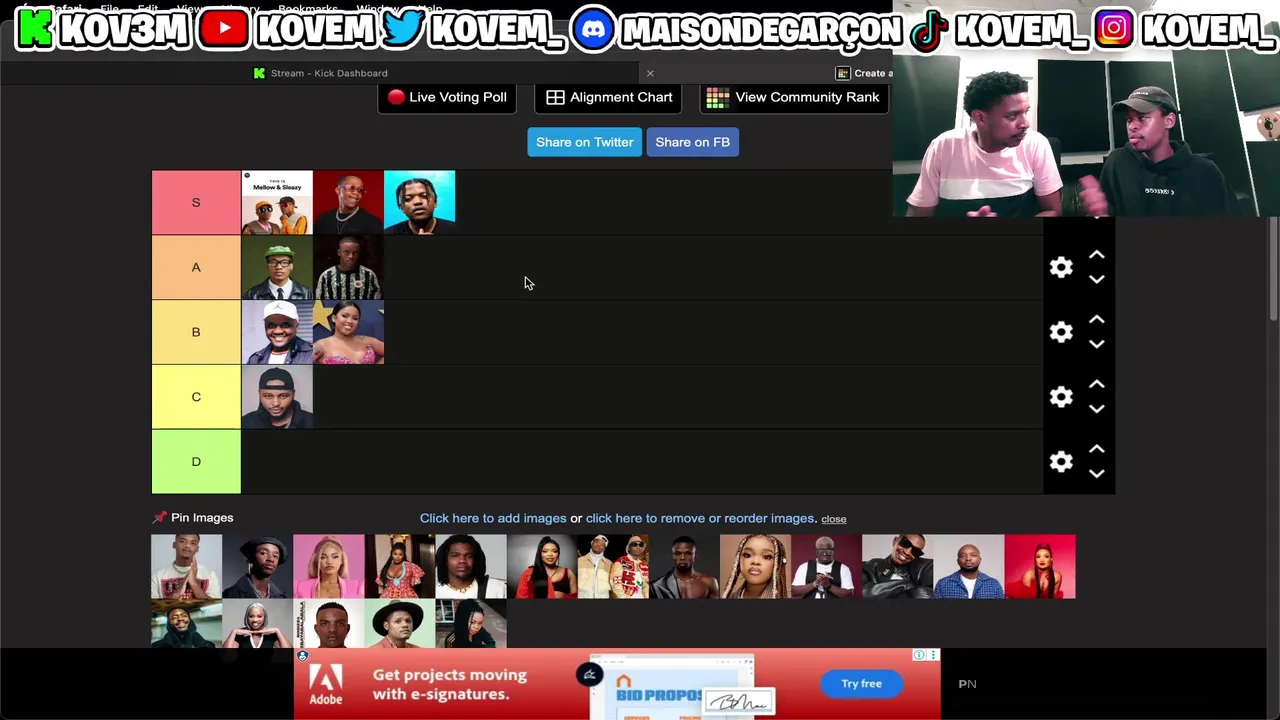This screenshot has height=720, width=1280.
Task: Pick the grey-haired woman with hands together
Action: [258, 624]
